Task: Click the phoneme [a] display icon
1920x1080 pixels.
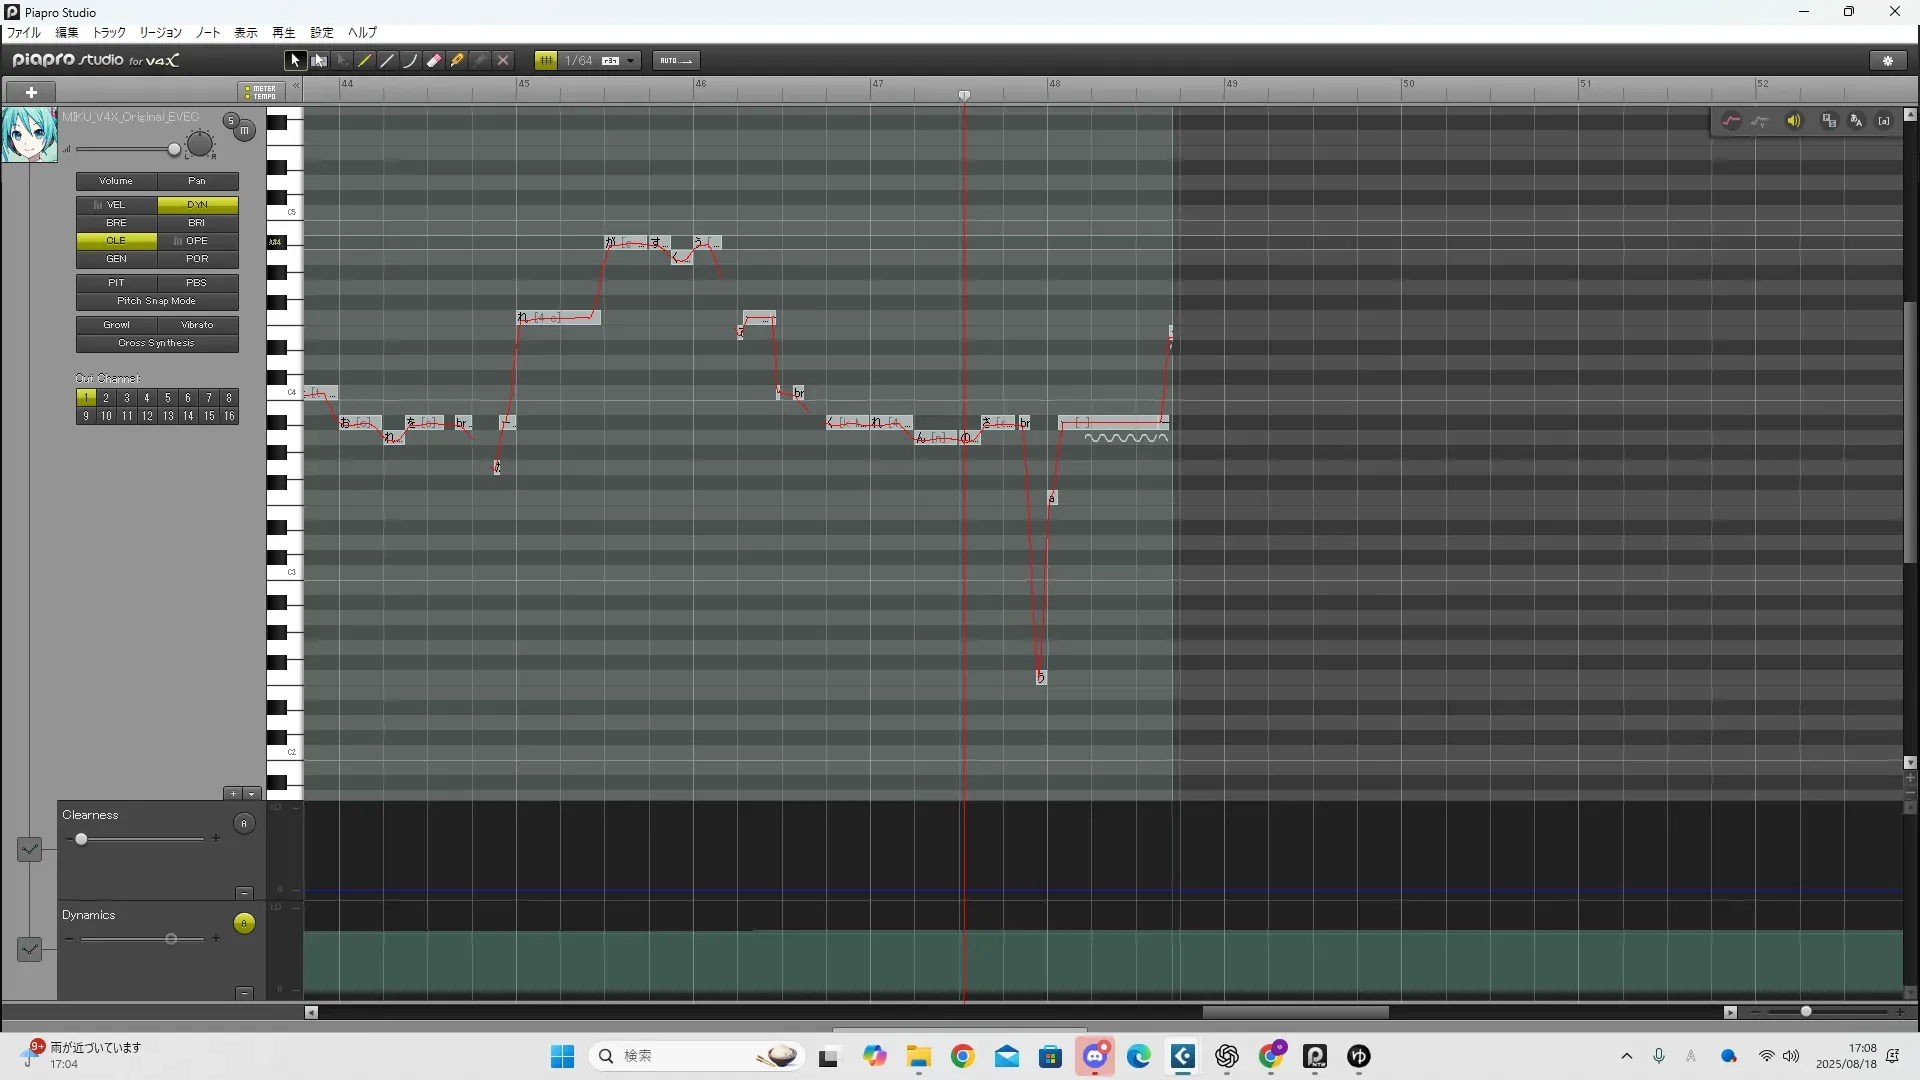Action: tap(1884, 121)
